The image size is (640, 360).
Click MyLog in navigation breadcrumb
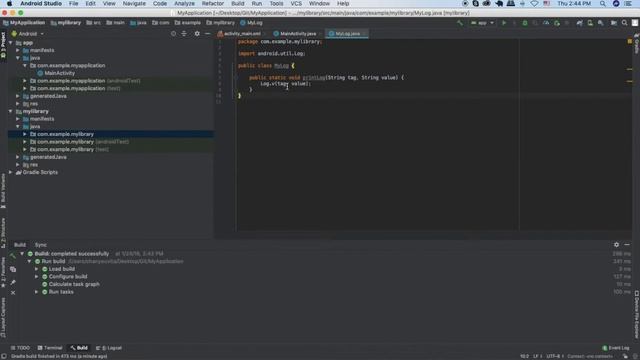pos(251,23)
